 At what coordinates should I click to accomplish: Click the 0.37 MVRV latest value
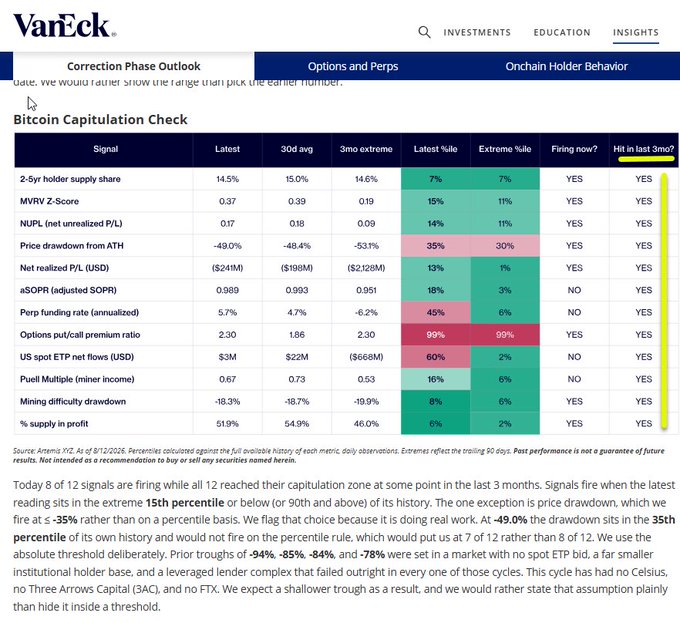[227, 201]
